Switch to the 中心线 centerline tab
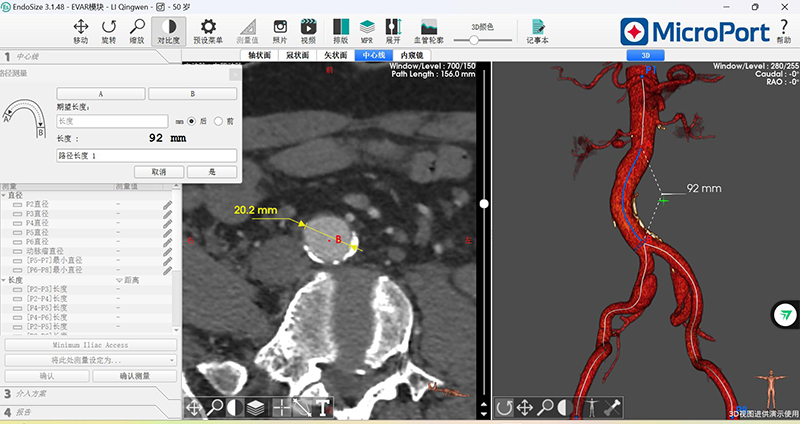 [373, 55]
